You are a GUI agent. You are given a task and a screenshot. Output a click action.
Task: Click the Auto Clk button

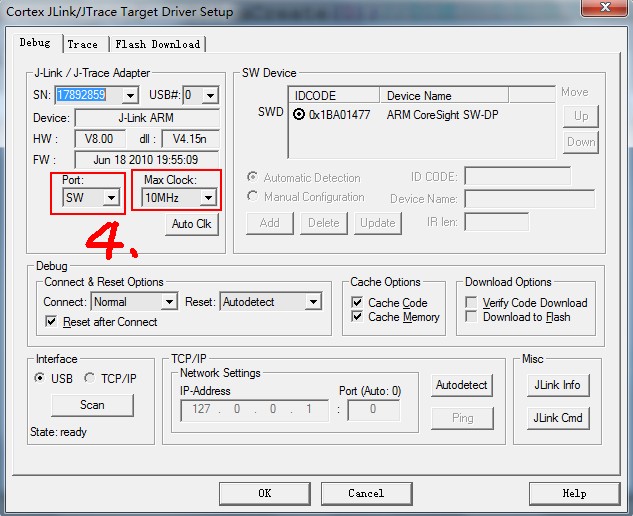[192, 224]
